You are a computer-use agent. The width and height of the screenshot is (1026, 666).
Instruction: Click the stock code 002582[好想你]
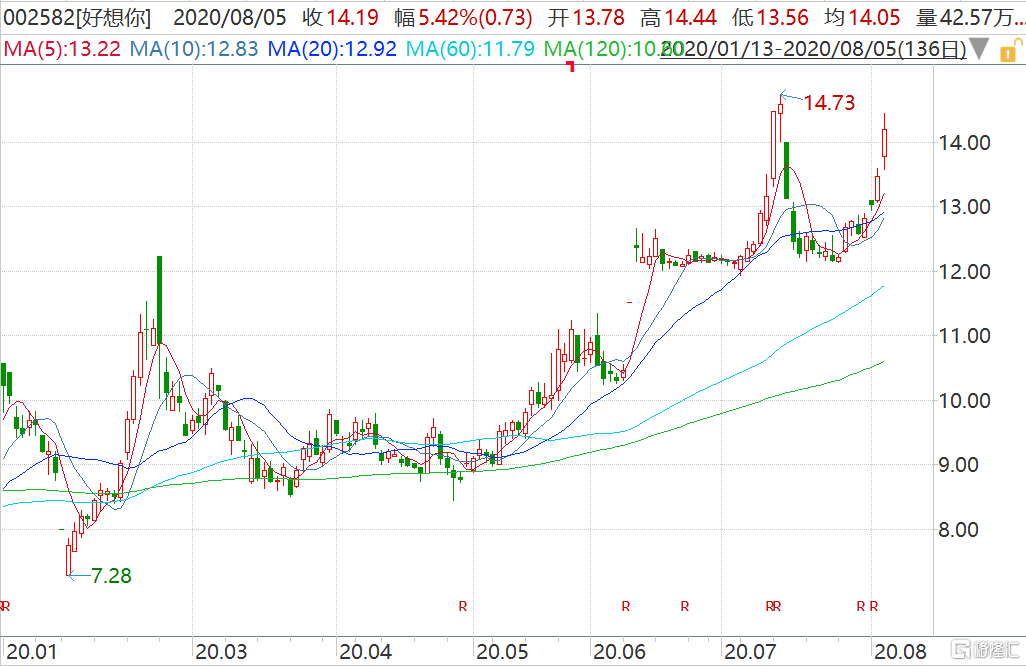click(77, 18)
